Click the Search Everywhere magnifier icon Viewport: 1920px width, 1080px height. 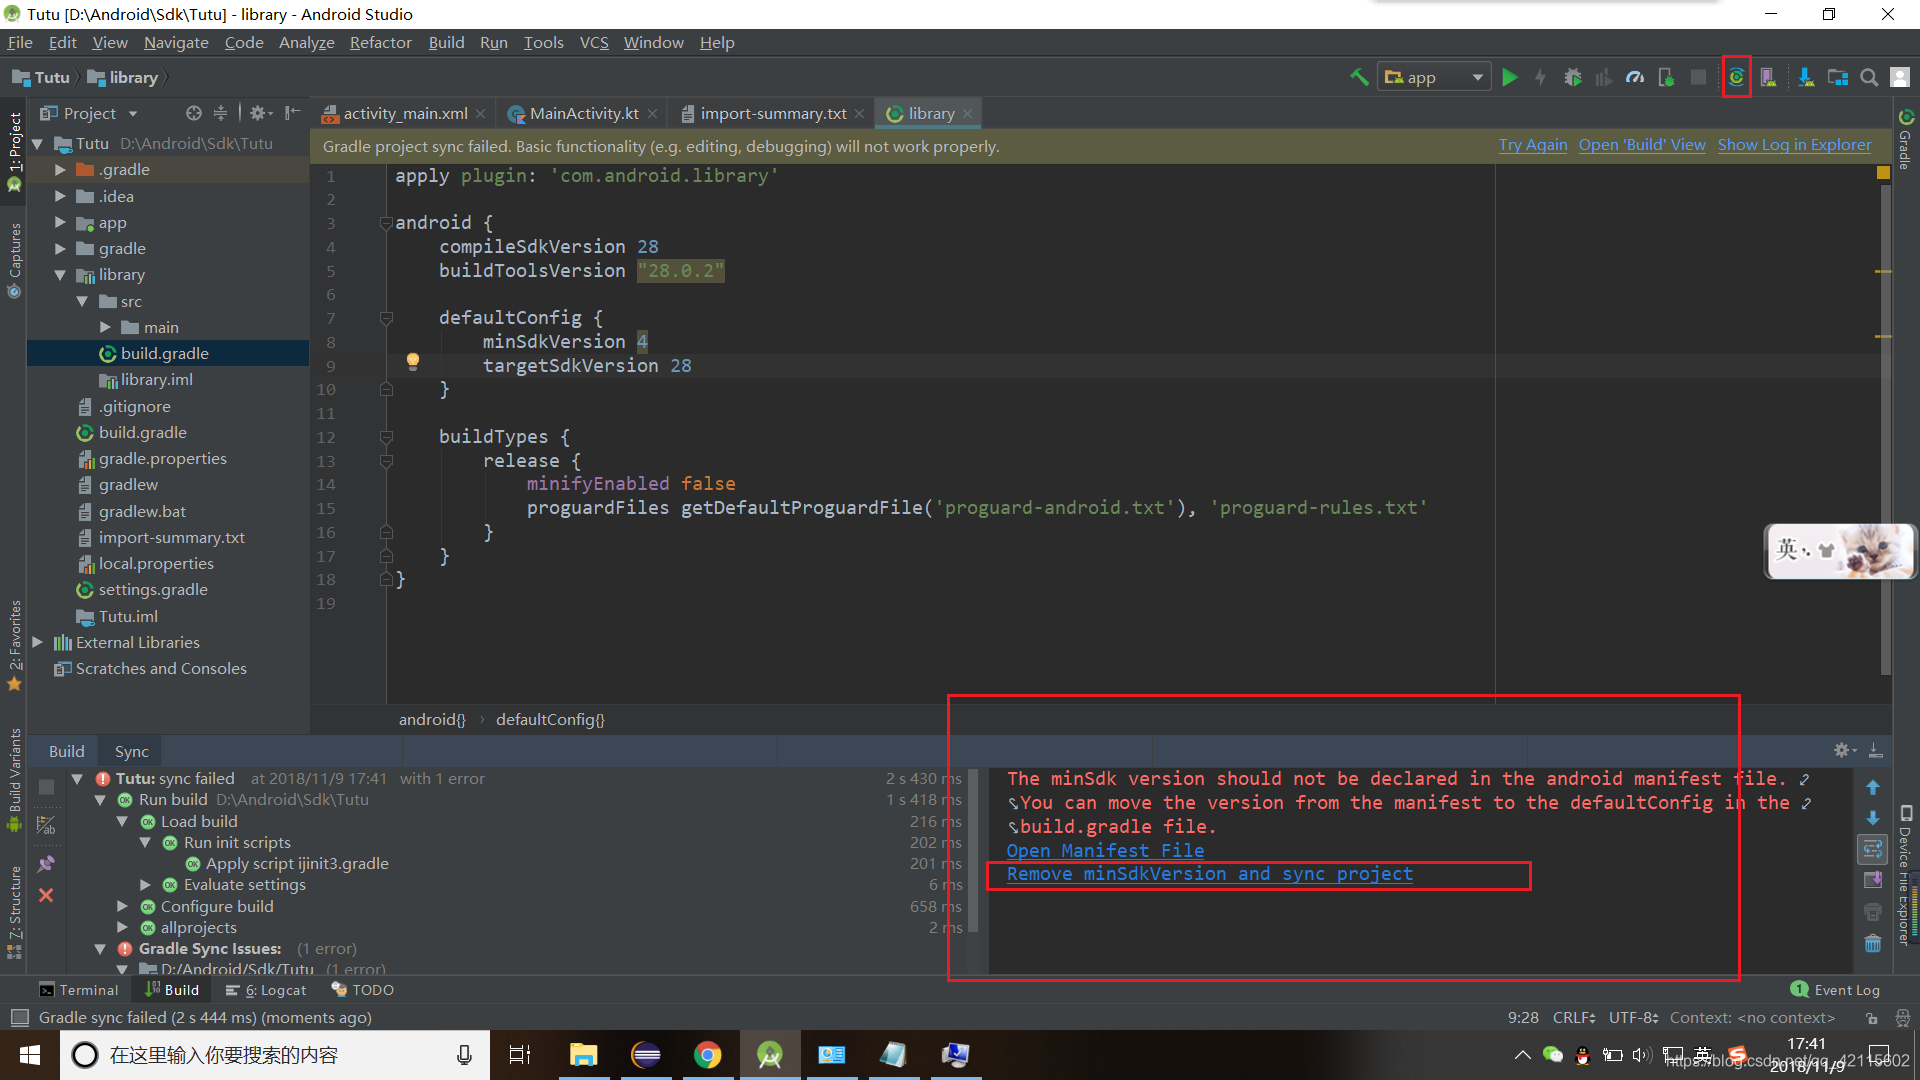point(1869,77)
